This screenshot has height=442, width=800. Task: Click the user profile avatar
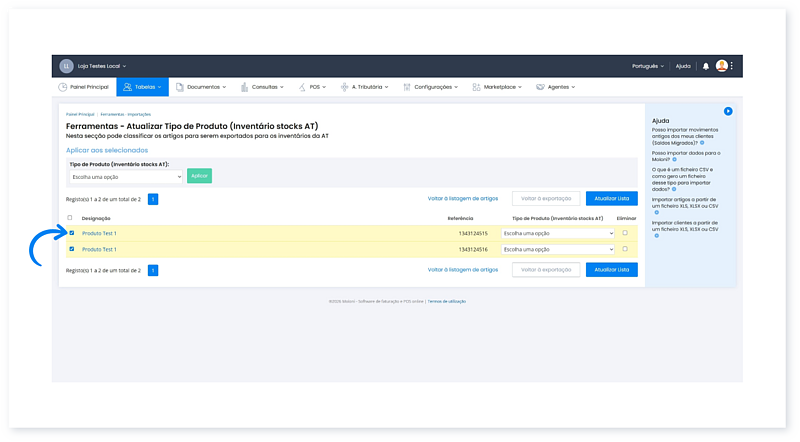(x=721, y=66)
